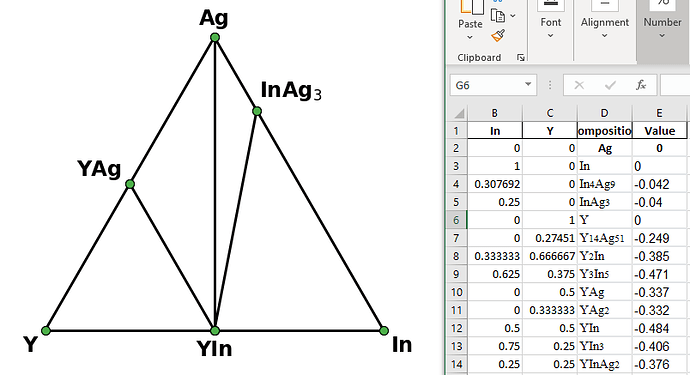Select column B header

495,113
